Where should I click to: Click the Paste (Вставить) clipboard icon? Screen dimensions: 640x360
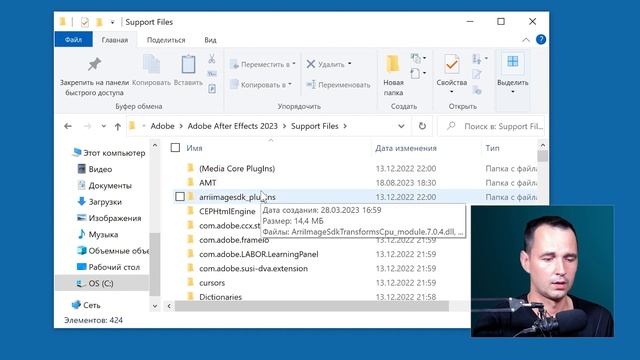click(x=188, y=64)
